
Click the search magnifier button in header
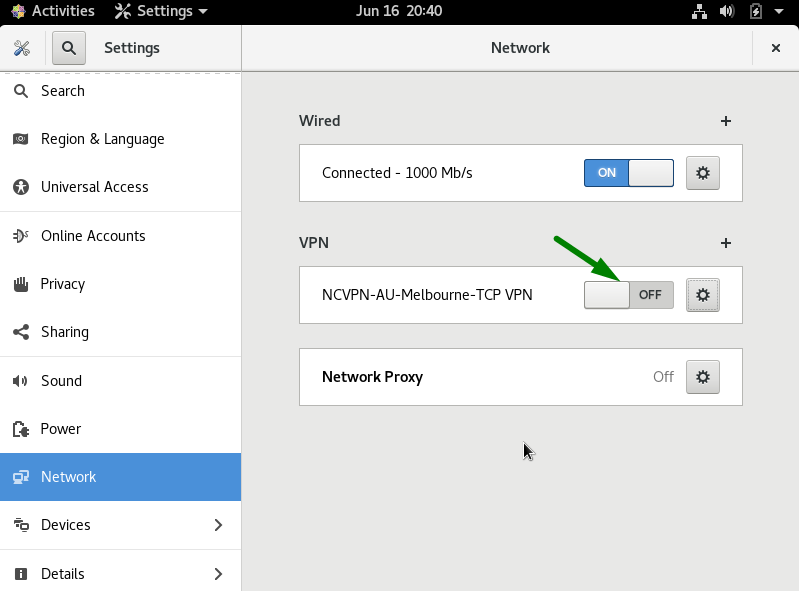click(69, 48)
